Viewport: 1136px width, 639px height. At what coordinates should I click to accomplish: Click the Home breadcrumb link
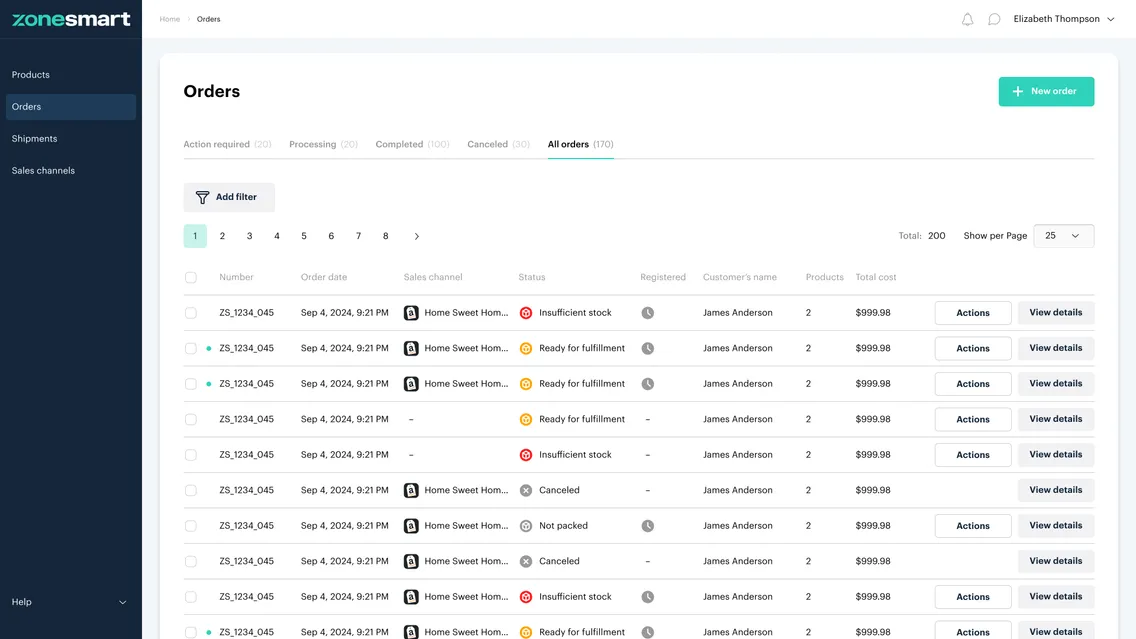(x=170, y=19)
